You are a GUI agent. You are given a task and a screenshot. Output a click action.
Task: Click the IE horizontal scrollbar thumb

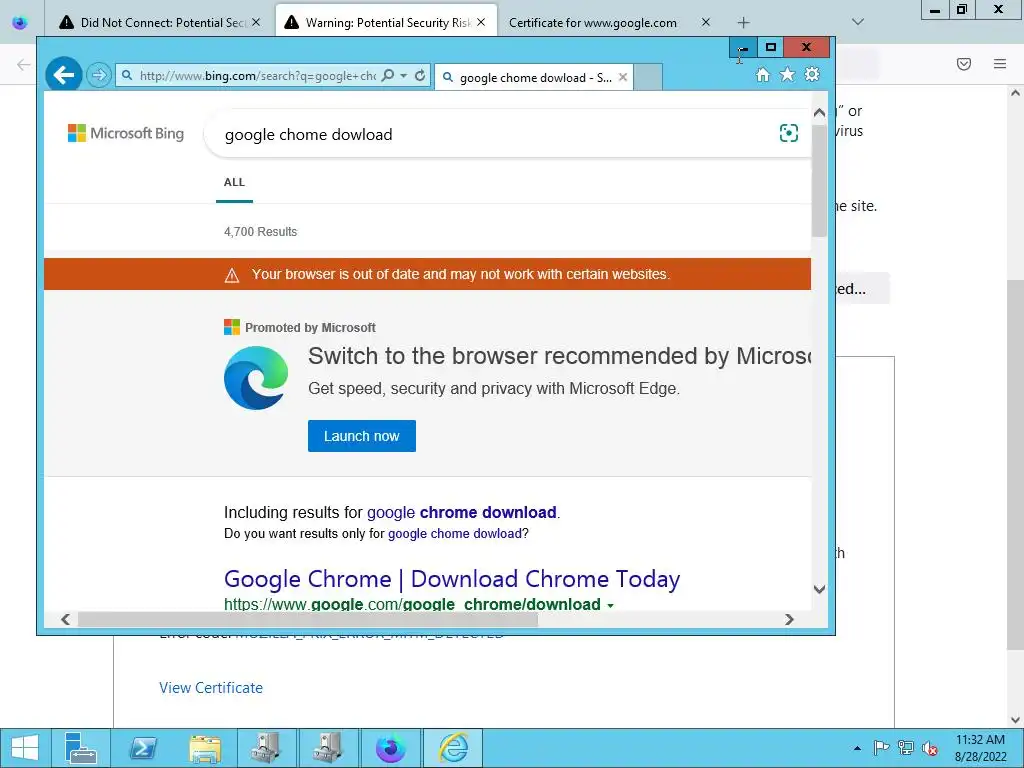point(308,619)
